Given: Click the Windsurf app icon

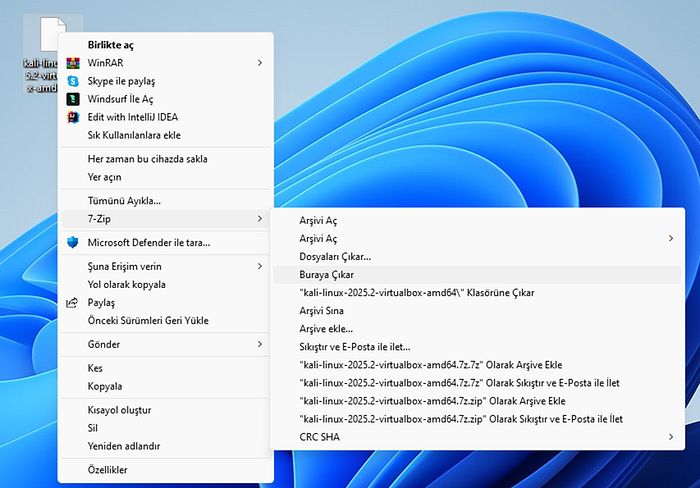Looking at the screenshot, I should tap(73, 99).
